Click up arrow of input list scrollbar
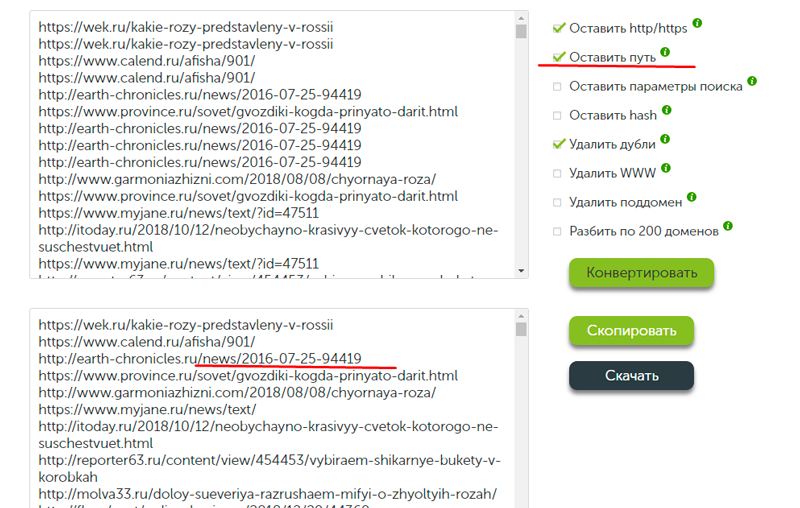The image size is (800, 508). (521, 18)
